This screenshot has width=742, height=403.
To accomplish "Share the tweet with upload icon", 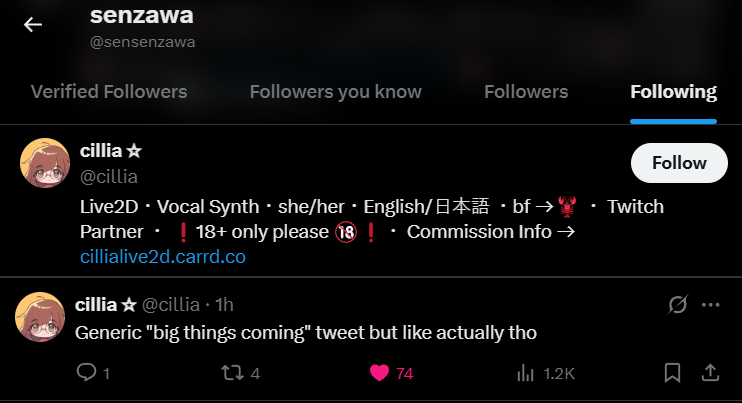I will (x=710, y=373).
